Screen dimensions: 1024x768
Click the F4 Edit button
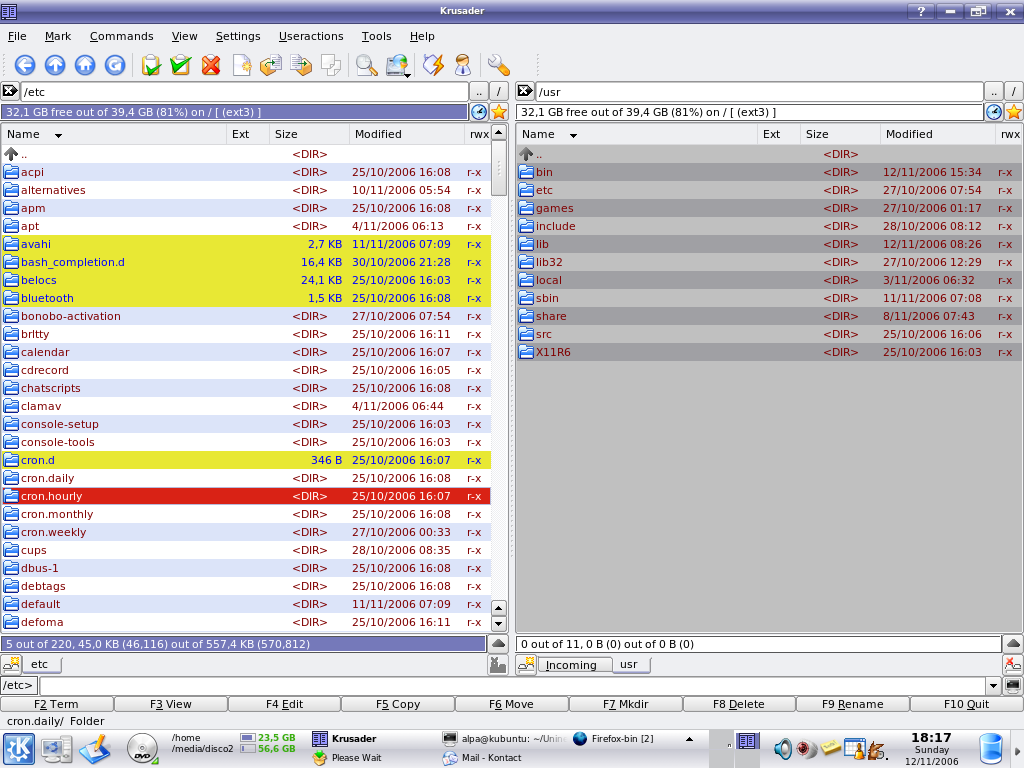(x=284, y=704)
